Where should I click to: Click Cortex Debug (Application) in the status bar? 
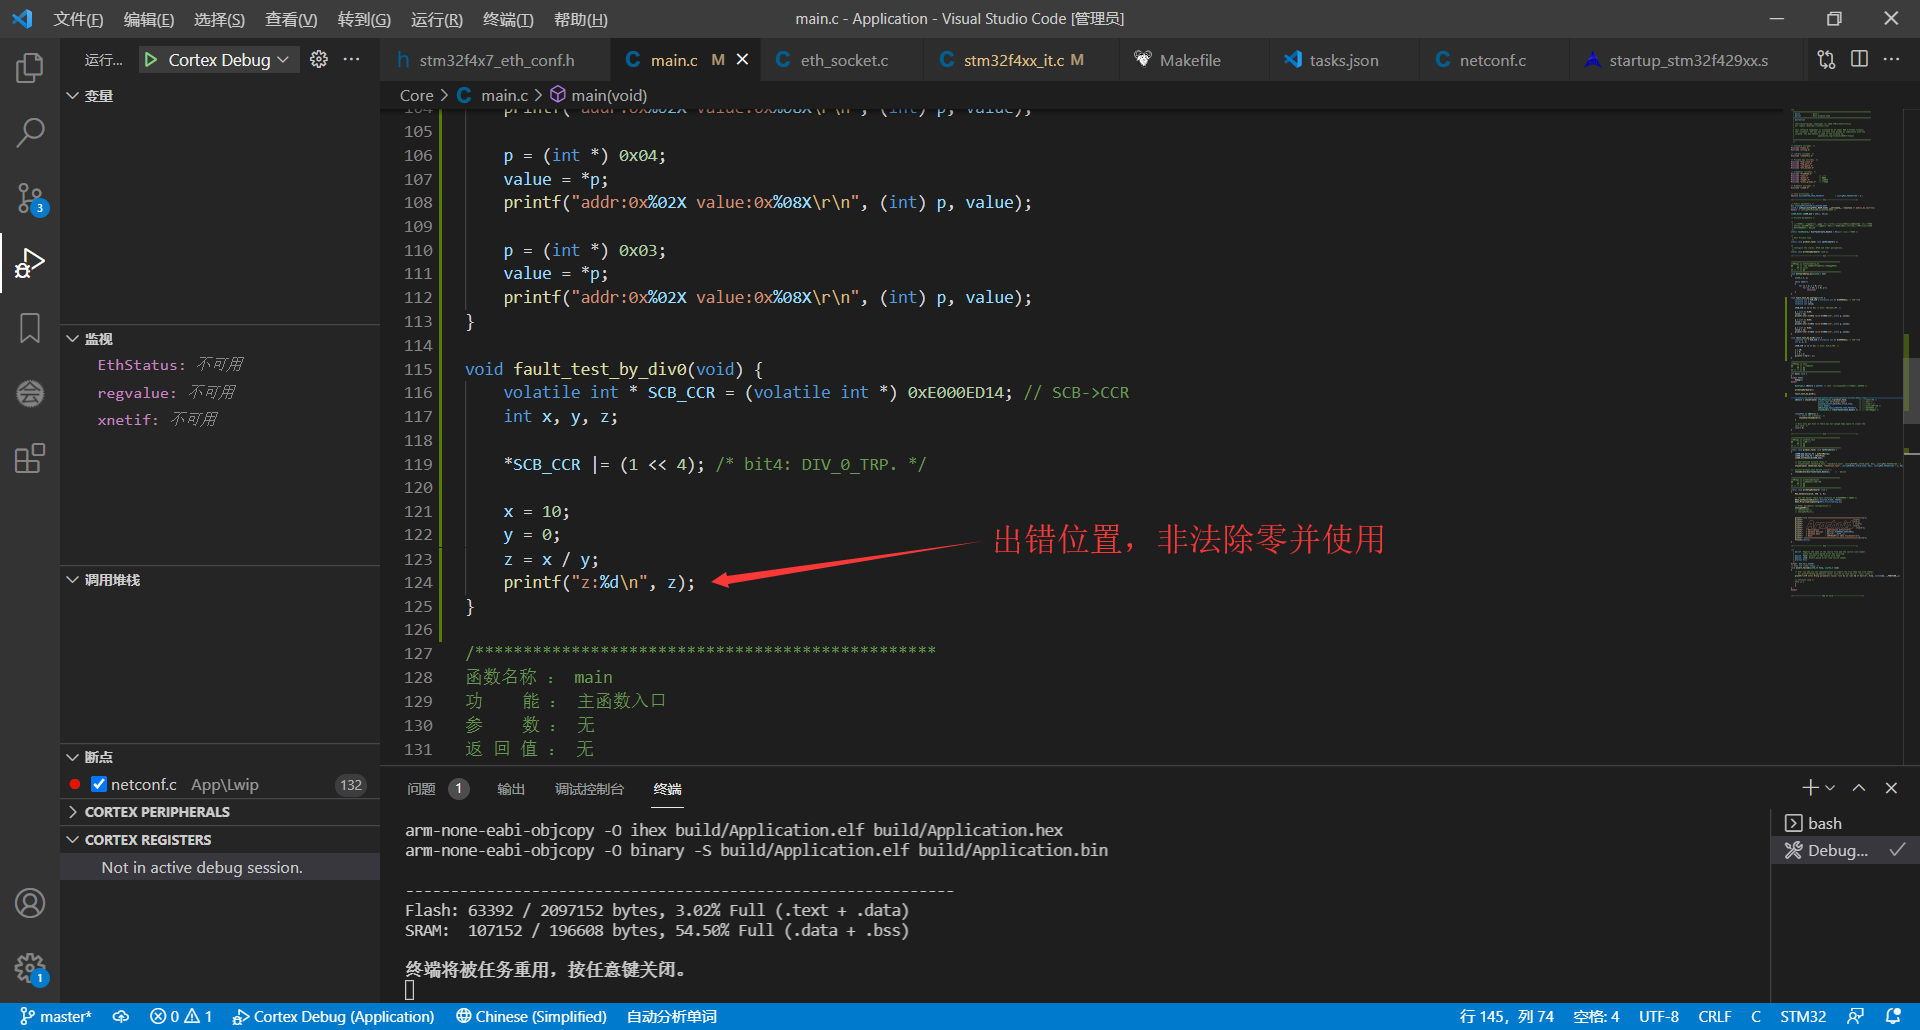pos(333,1016)
